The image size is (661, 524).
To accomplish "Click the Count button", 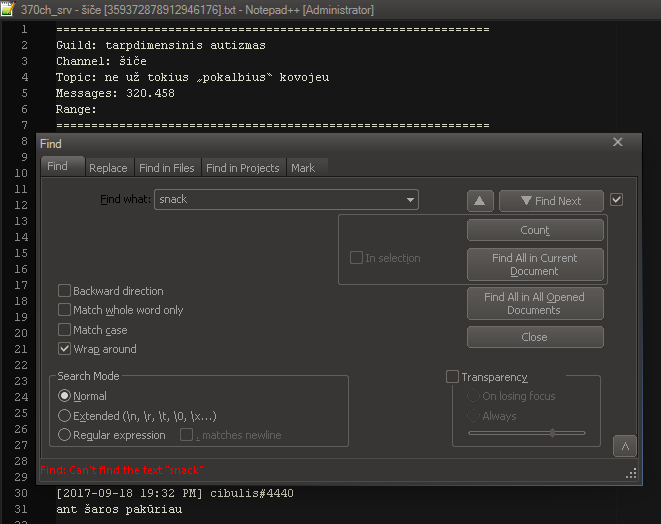I will 535,230.
